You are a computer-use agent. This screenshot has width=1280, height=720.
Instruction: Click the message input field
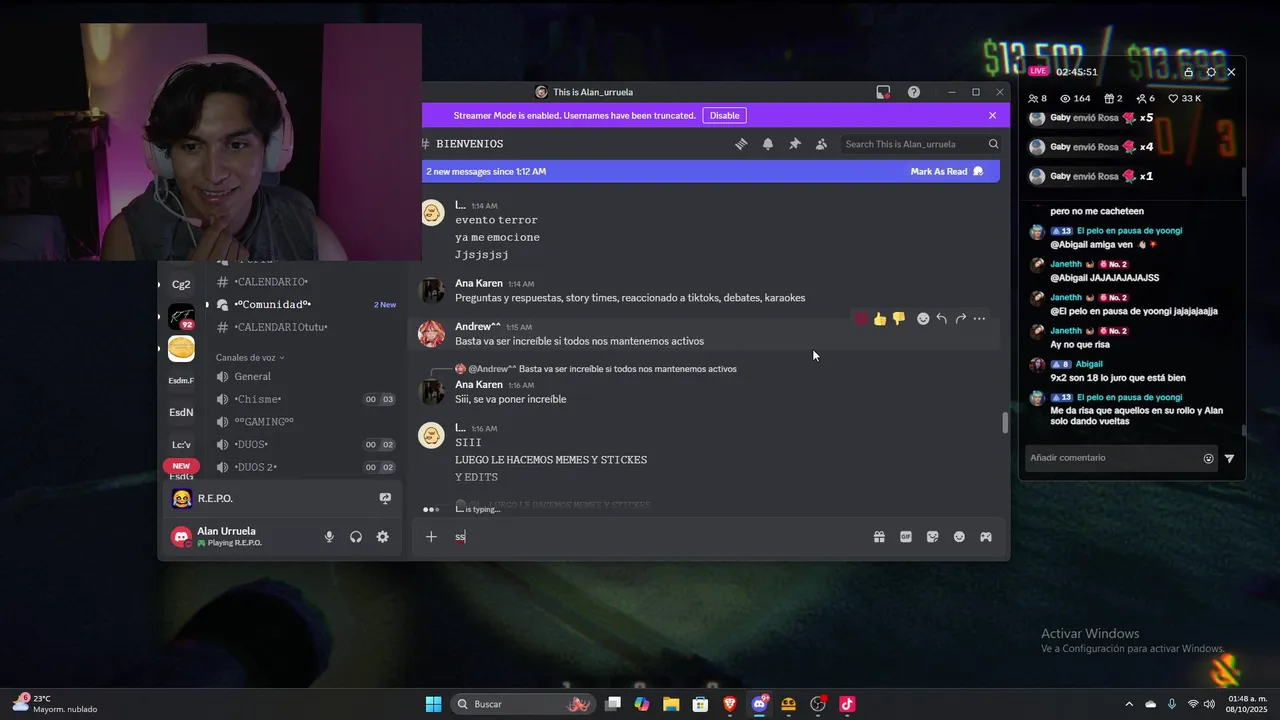655,537
